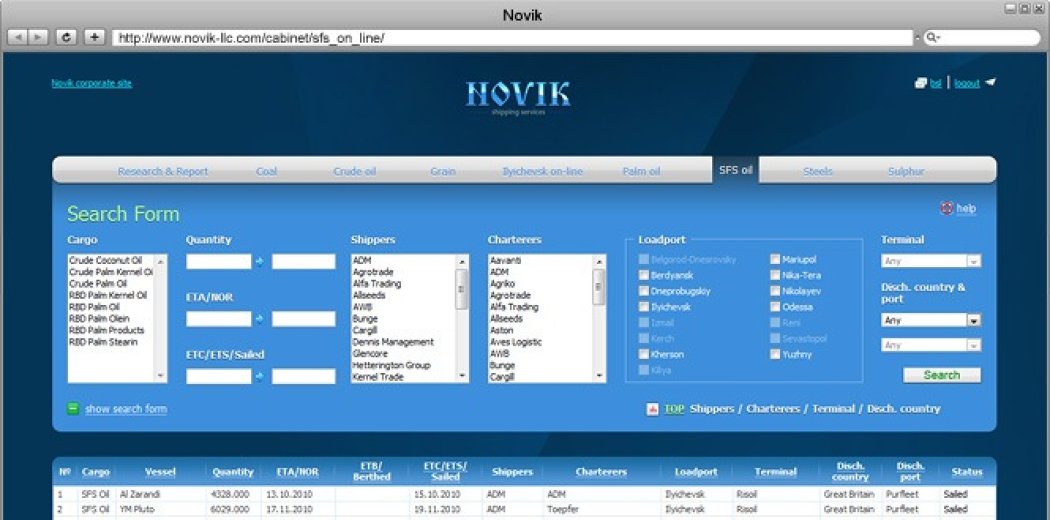Click the Novik logo
Image resolution: width=1050 pixels, height=520 pixels.
518,96
